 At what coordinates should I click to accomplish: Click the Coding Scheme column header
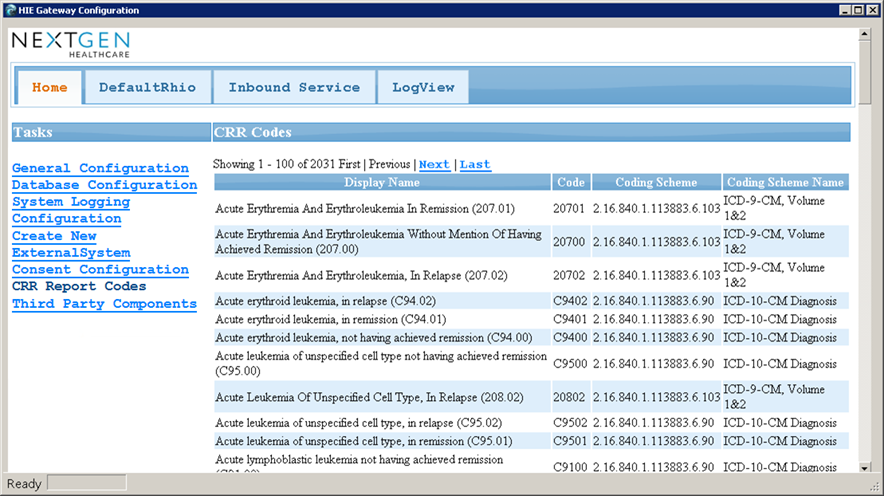[656, 182]
